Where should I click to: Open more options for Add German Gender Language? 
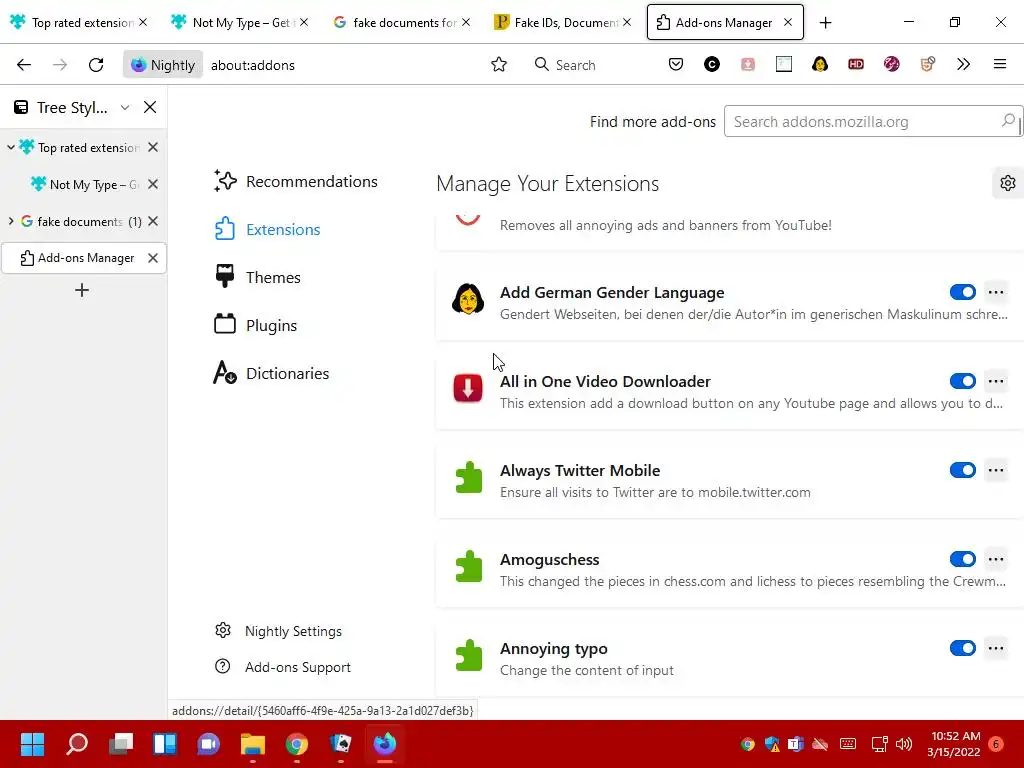point(996,292)
